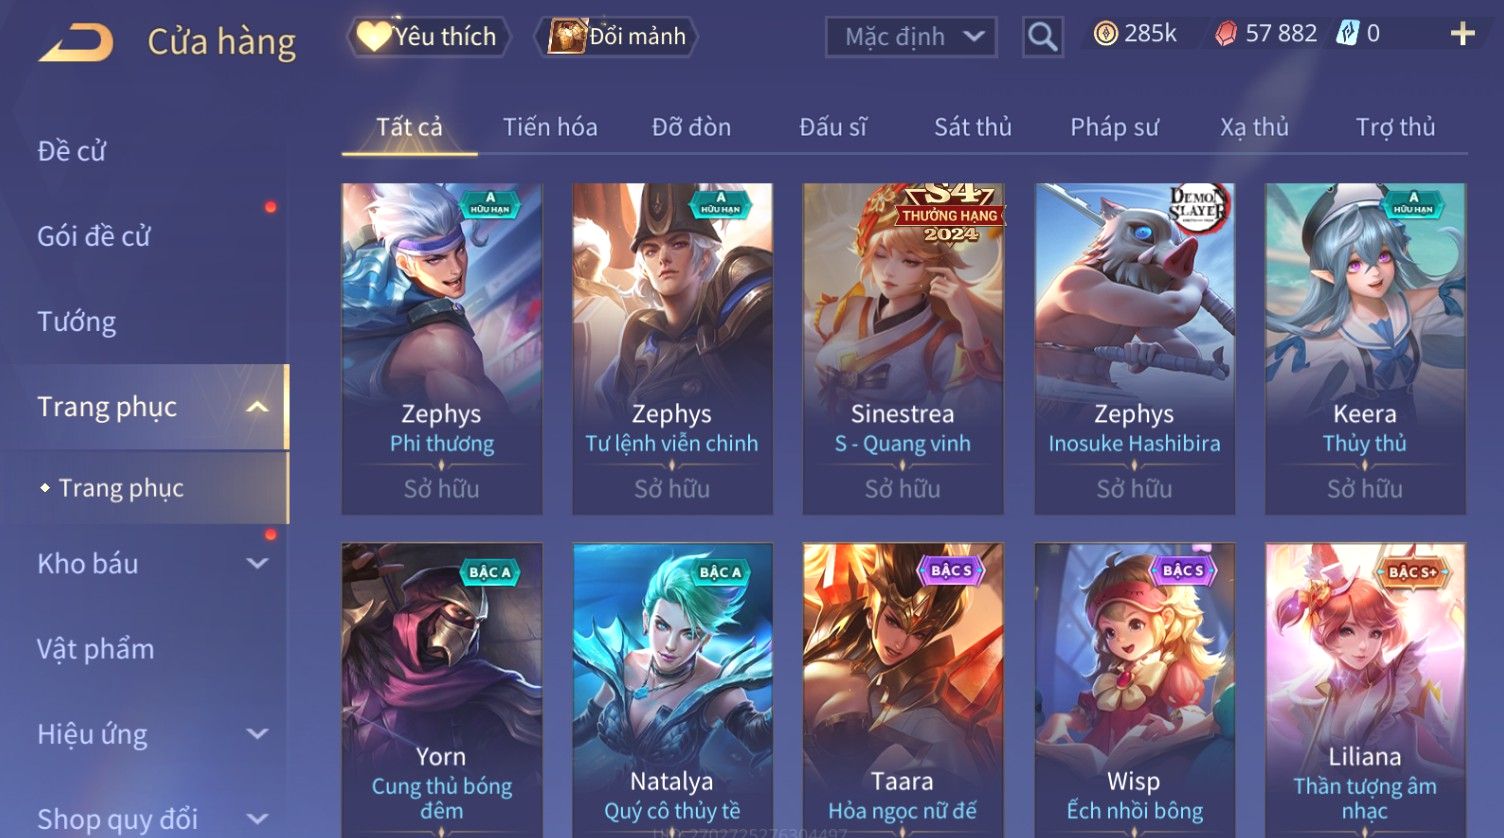Expand the Hiệu ứng sidebar section

click(257, 734)
